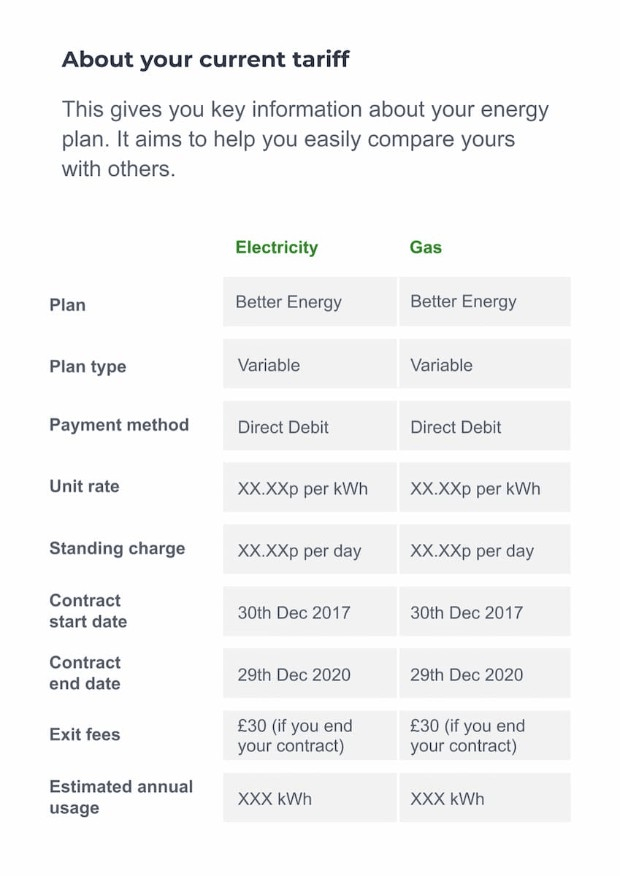This screenshot has height=876, width=620.
Task: Select the Electricity contract start date cell
Action: pos(309,612)
